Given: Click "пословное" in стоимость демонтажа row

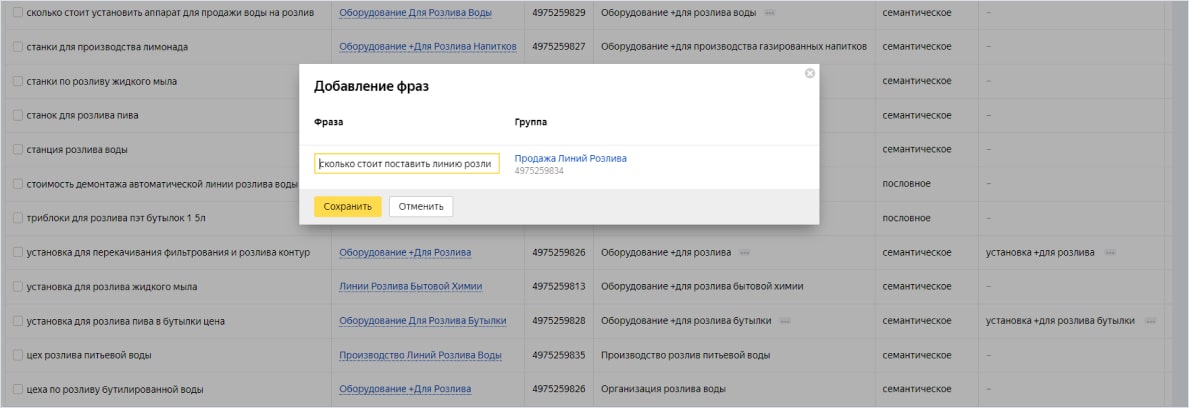Looking at the screenshot, I should pyautogui.click(x=906, y=184).
